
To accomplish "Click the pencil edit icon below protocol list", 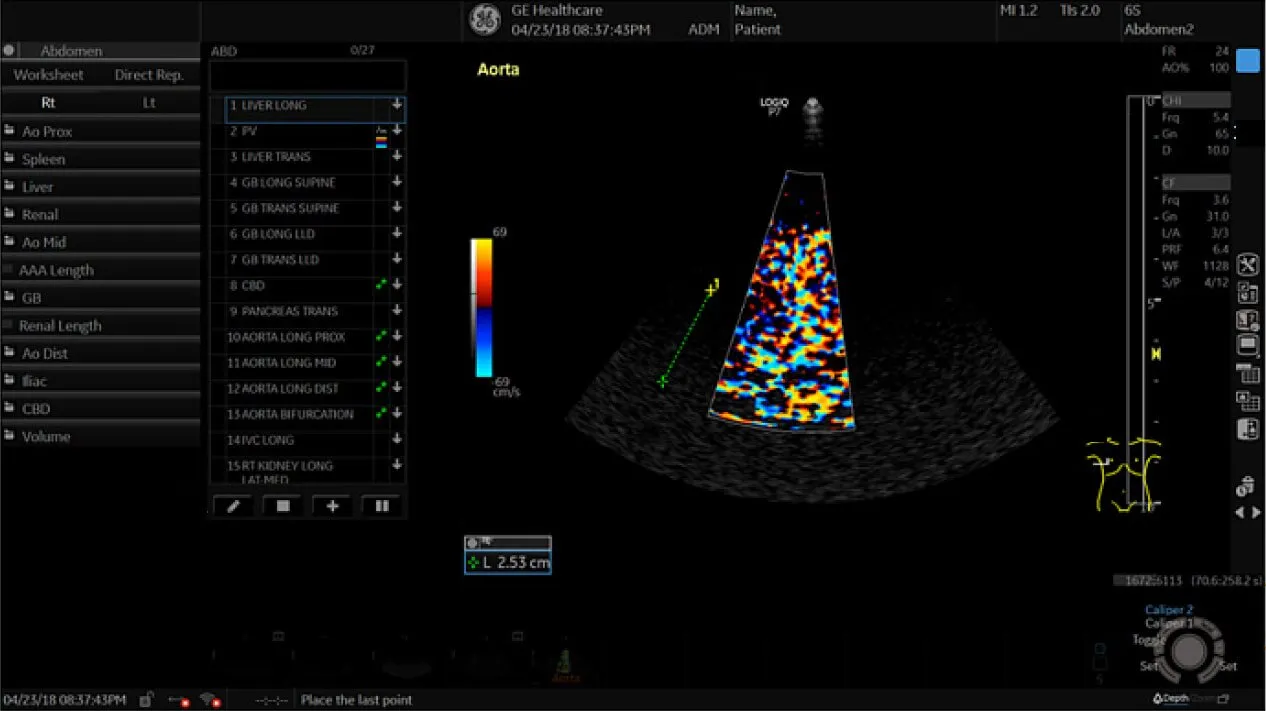I will [233, 506].
